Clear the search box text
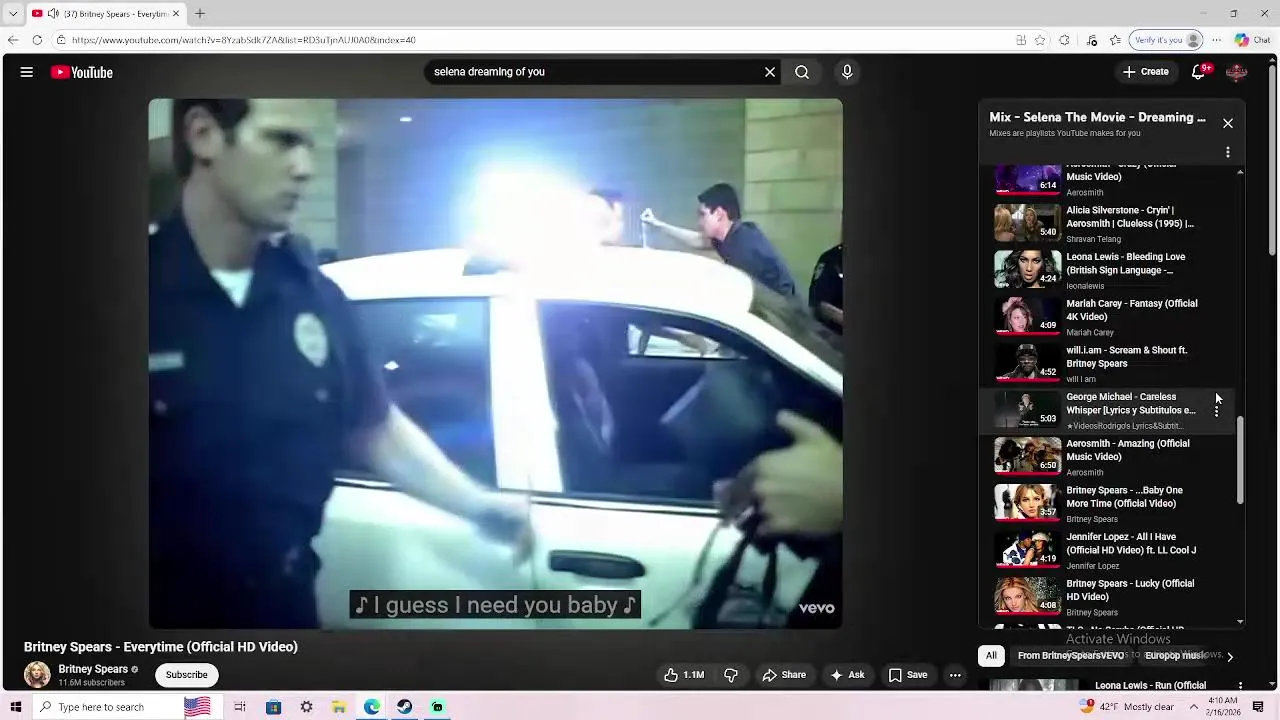This screenshot has height=720, width=1280. tap(770, 72)
